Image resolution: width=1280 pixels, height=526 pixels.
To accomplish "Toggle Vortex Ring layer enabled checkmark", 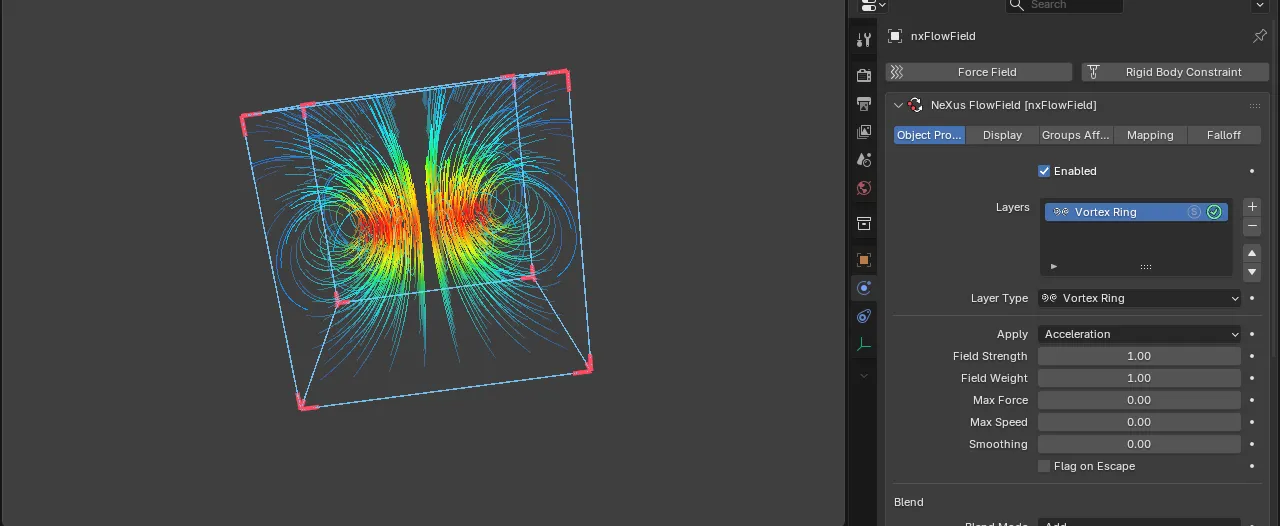I will tap(1214, 212).
